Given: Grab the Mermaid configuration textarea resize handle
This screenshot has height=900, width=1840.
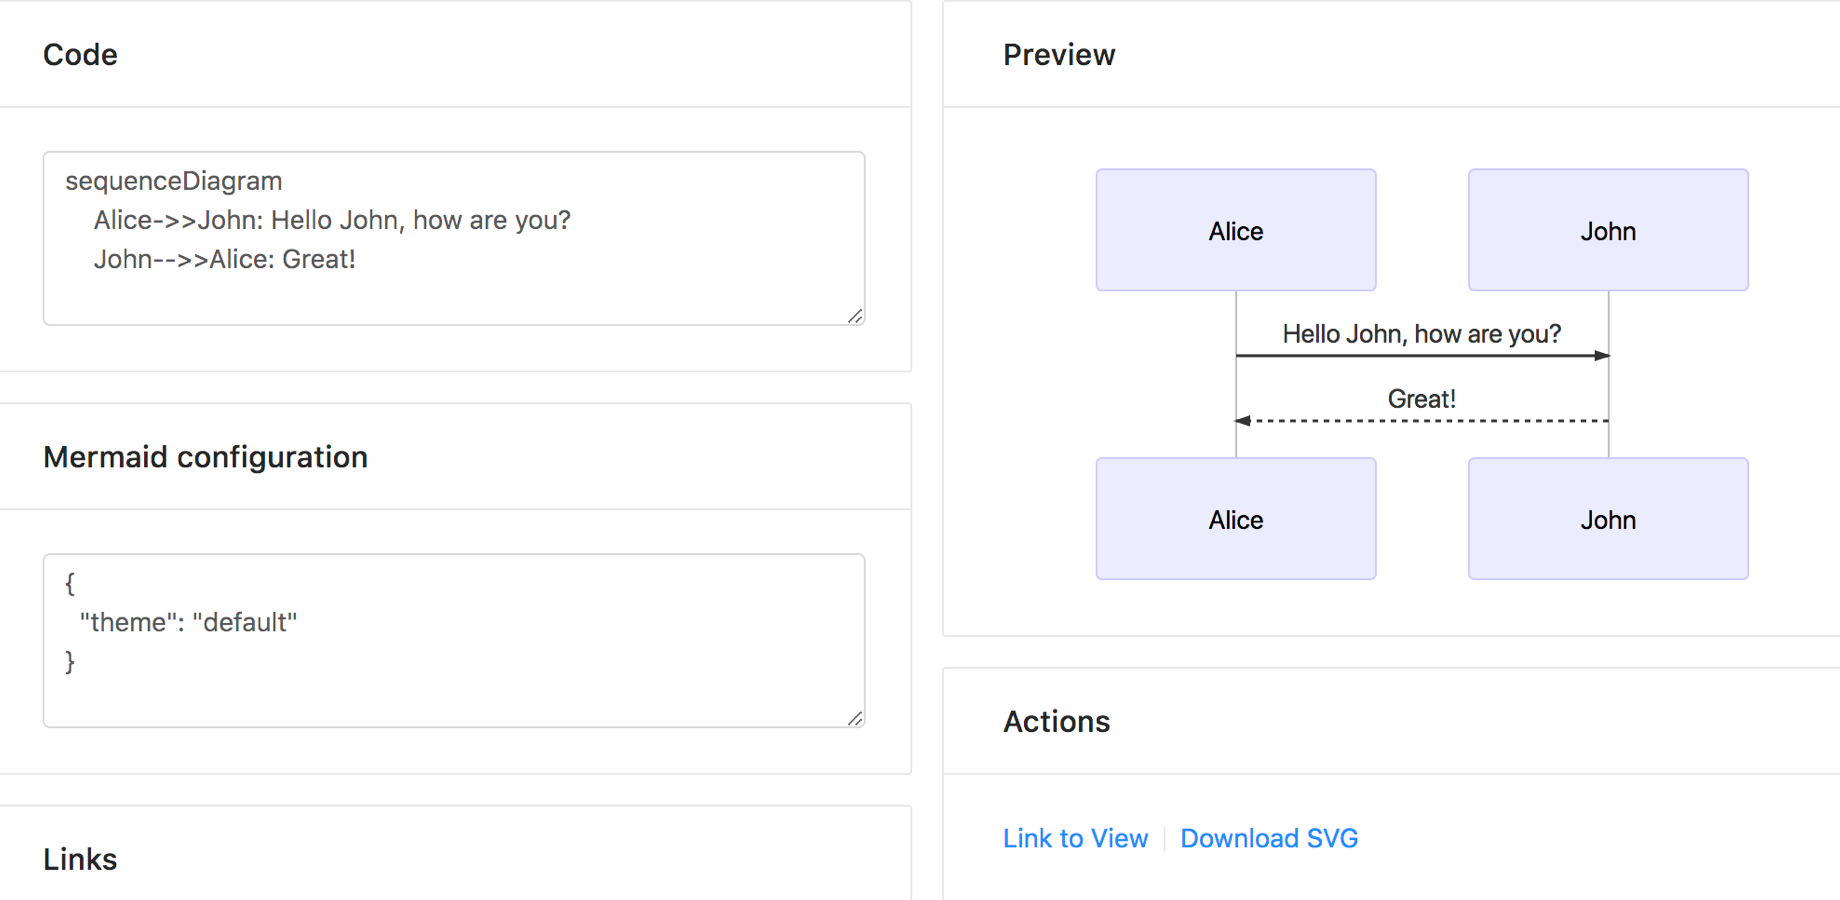Looking at the screenshot, I should pos(855,718).
